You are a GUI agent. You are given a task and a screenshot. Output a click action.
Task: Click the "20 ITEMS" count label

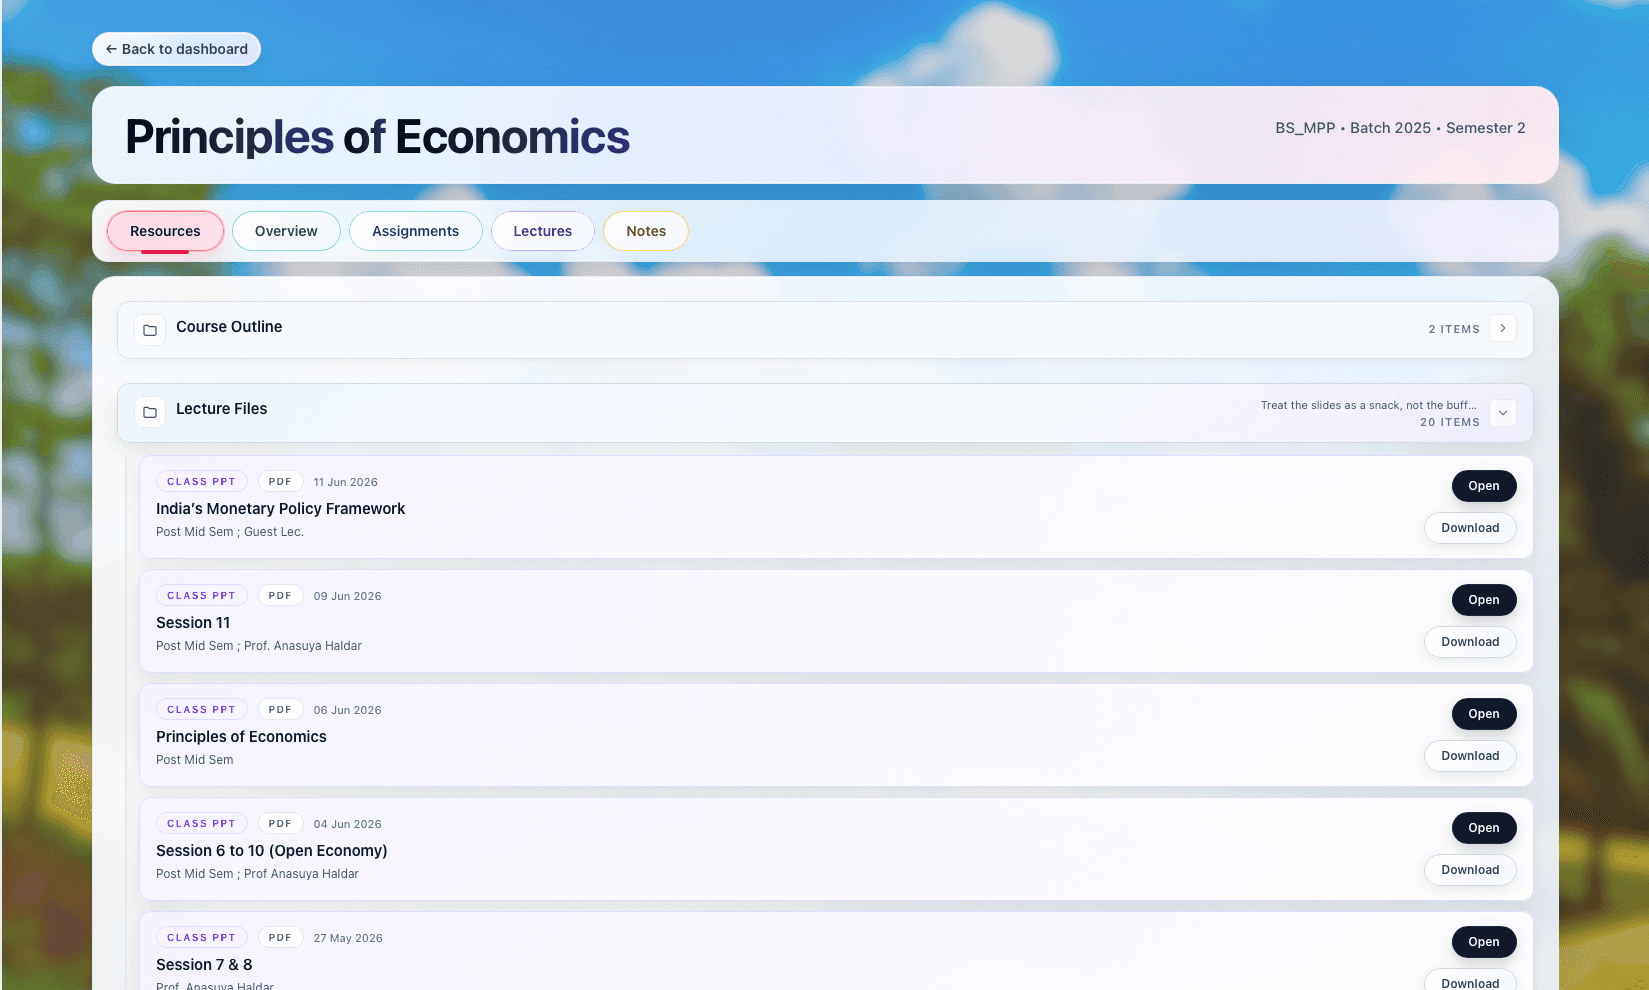1450,422
